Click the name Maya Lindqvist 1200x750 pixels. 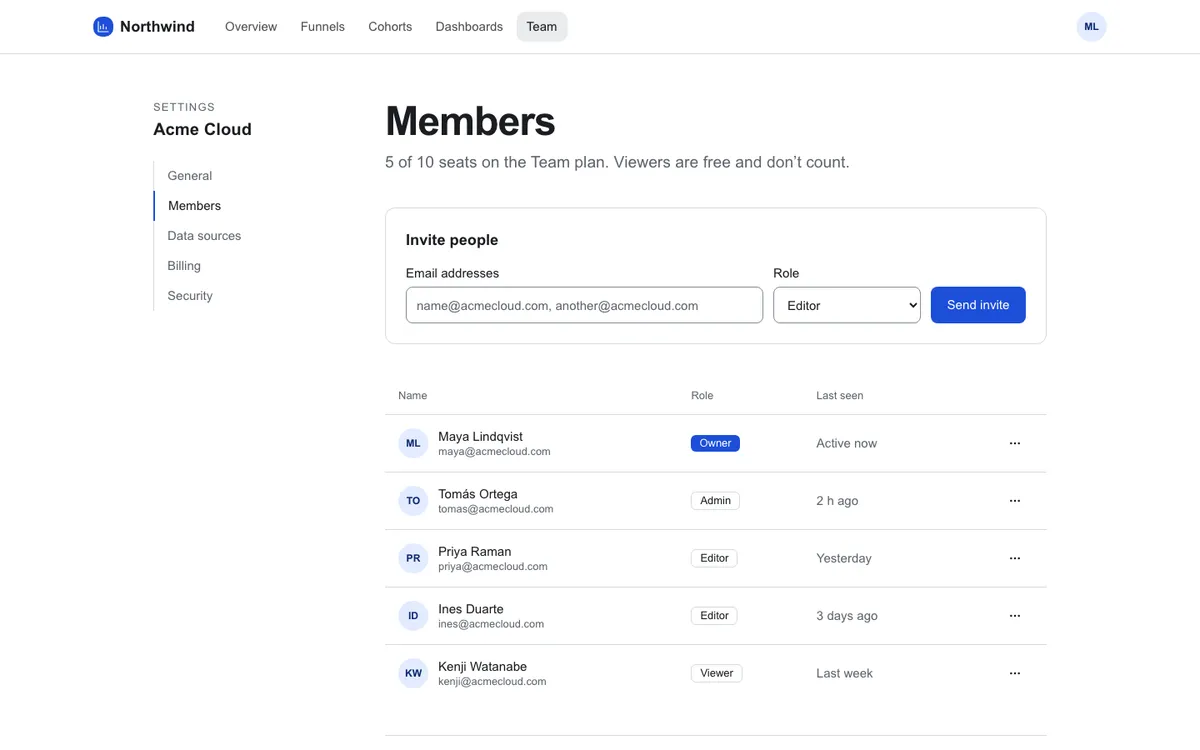[480, 437]
